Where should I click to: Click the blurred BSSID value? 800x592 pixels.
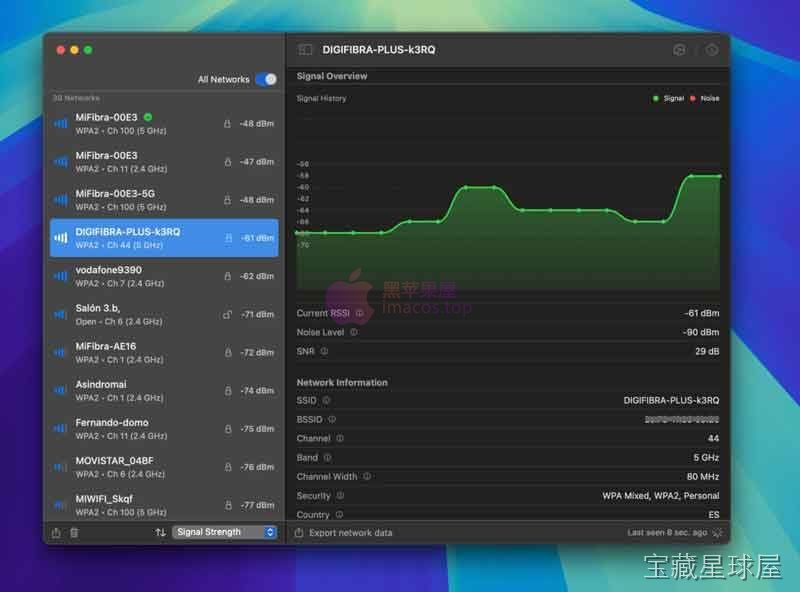pos(682,419)
